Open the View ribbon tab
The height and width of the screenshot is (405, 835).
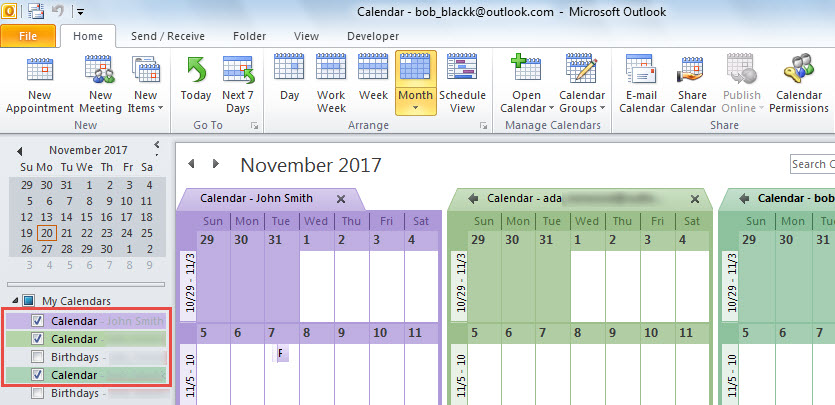click(x=306, y=36)
